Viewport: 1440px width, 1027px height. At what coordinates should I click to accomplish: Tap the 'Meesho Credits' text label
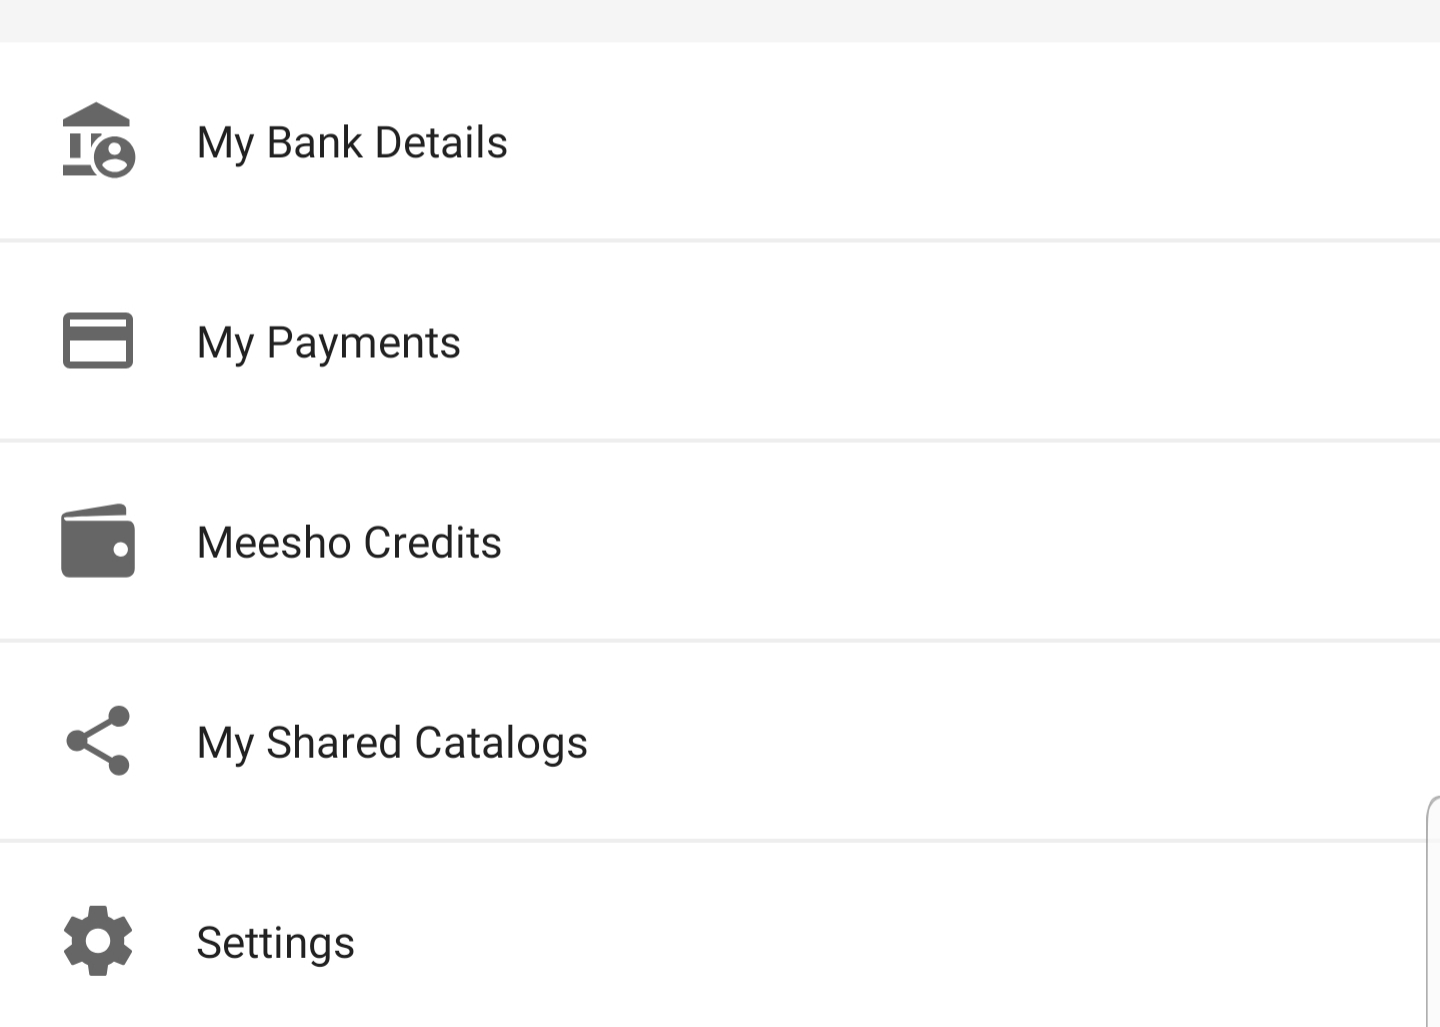[349, 543]
